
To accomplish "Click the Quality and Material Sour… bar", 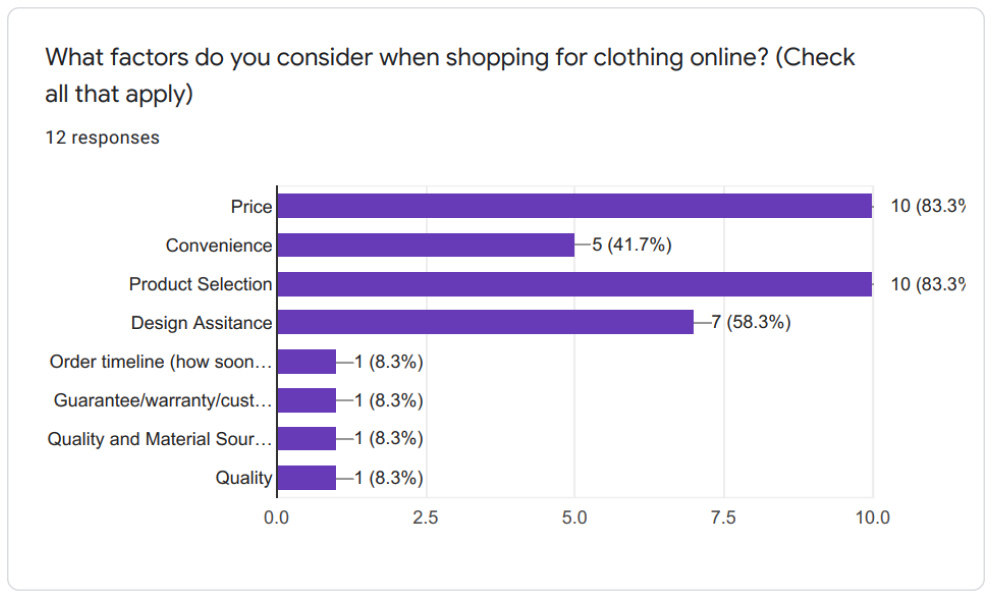I will (x=307, y=439).
